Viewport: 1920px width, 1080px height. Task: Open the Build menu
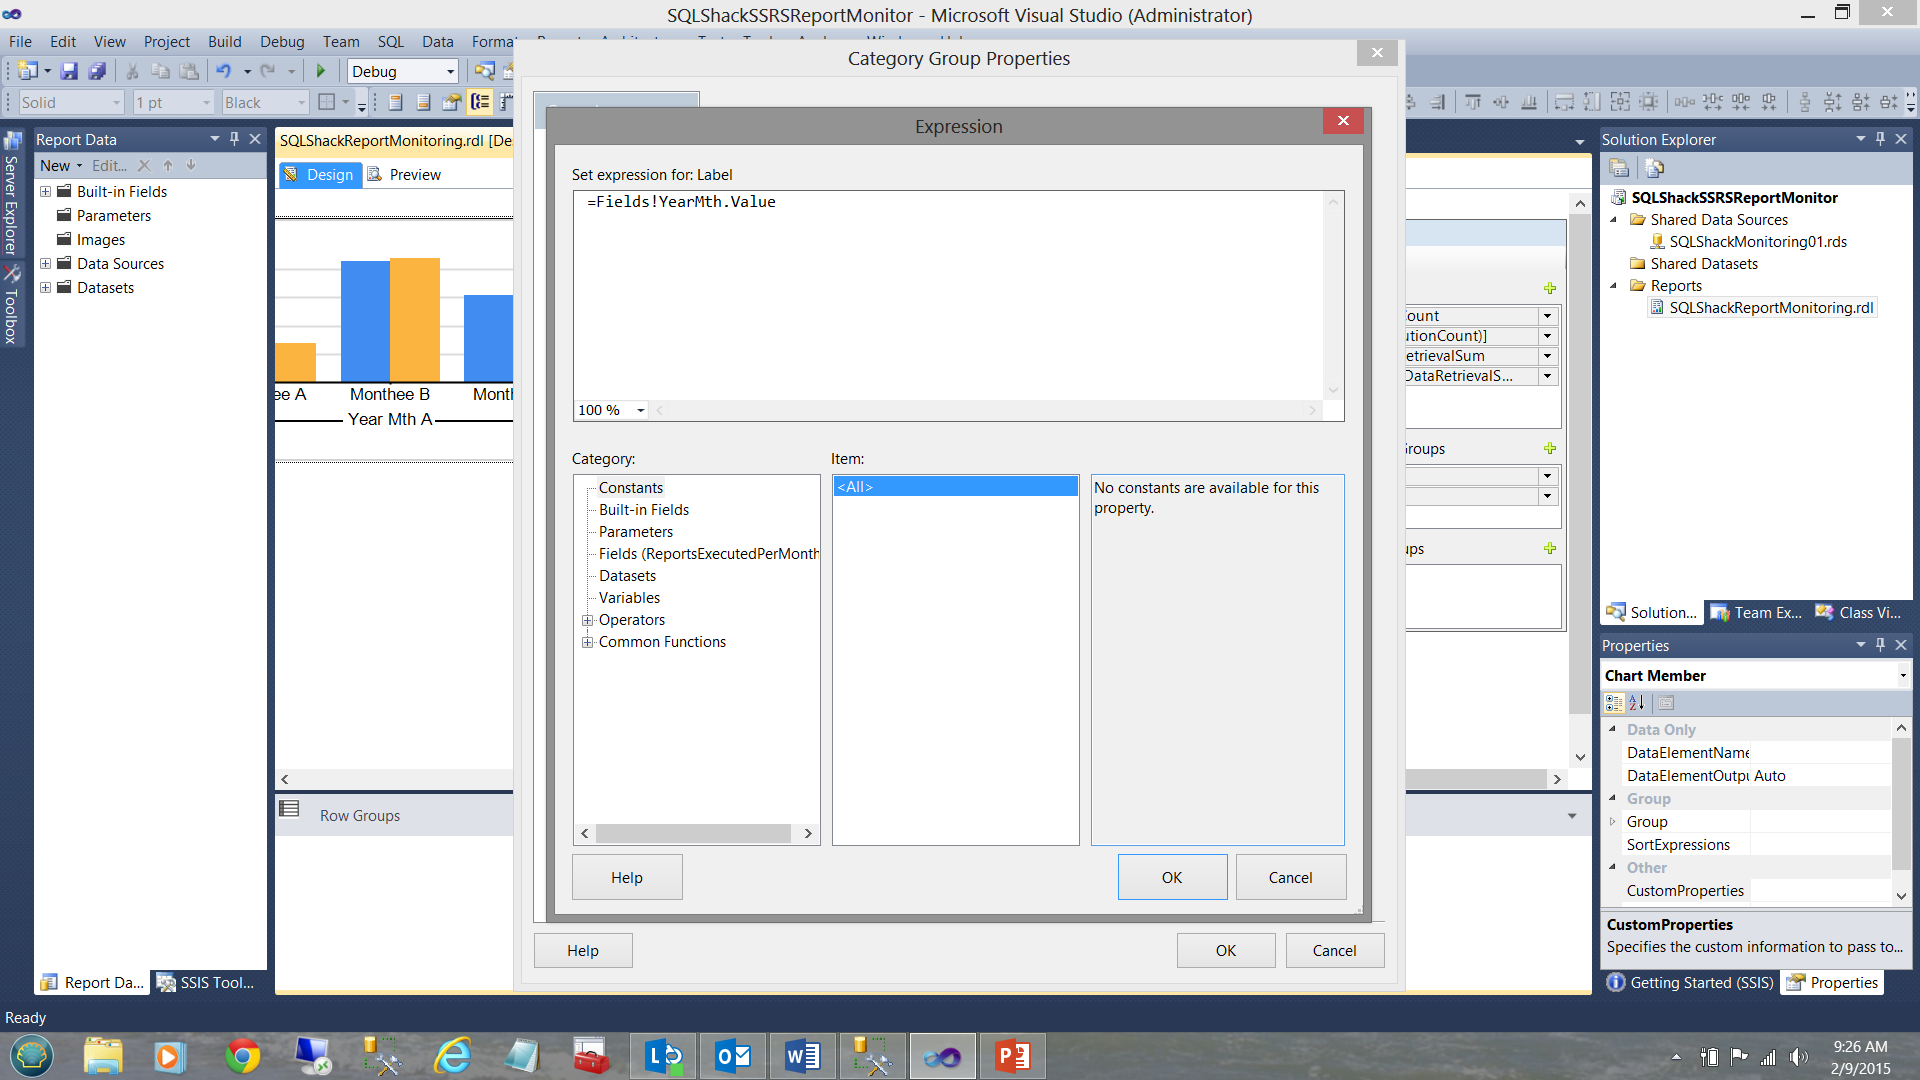point(224,41)
